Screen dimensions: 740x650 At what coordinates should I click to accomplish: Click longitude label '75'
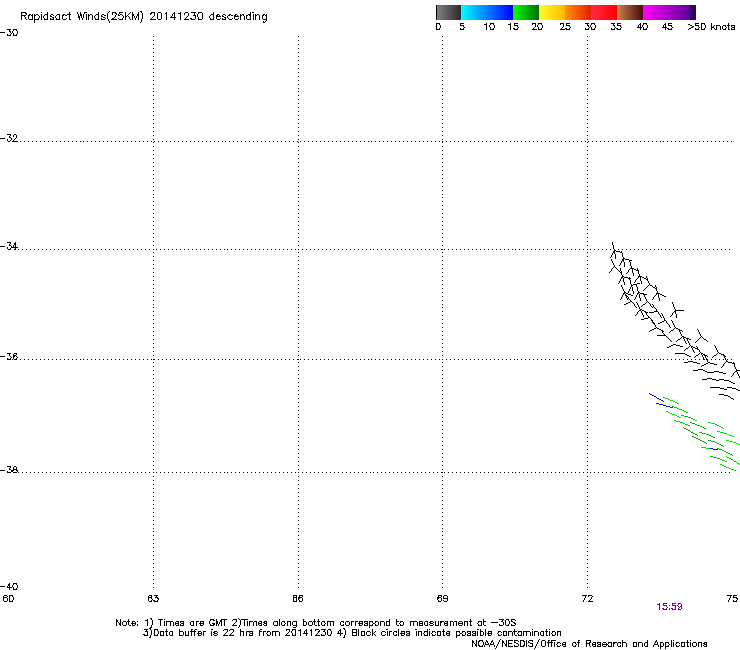(x=732, y=599)
